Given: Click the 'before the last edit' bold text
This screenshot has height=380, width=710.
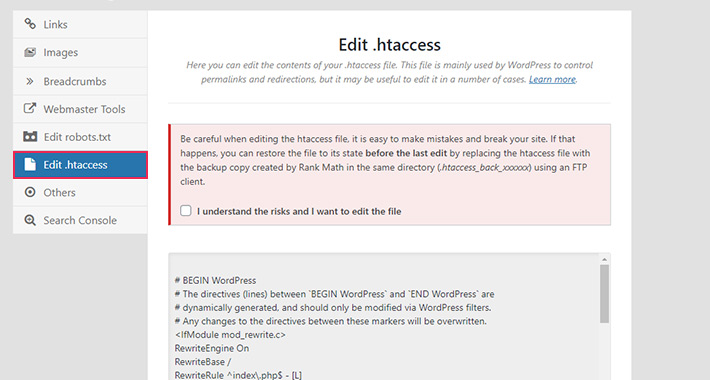Looking at the screenshot, I should pyautogui.click(x=406, y=153).
